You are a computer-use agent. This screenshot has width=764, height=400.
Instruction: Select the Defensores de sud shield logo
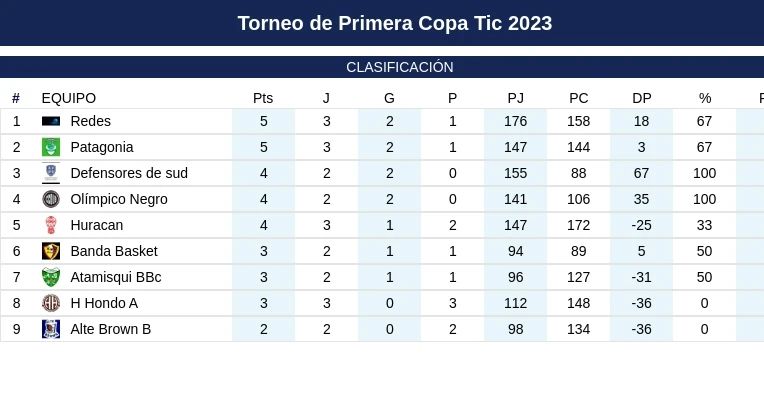tap(51, 173)
